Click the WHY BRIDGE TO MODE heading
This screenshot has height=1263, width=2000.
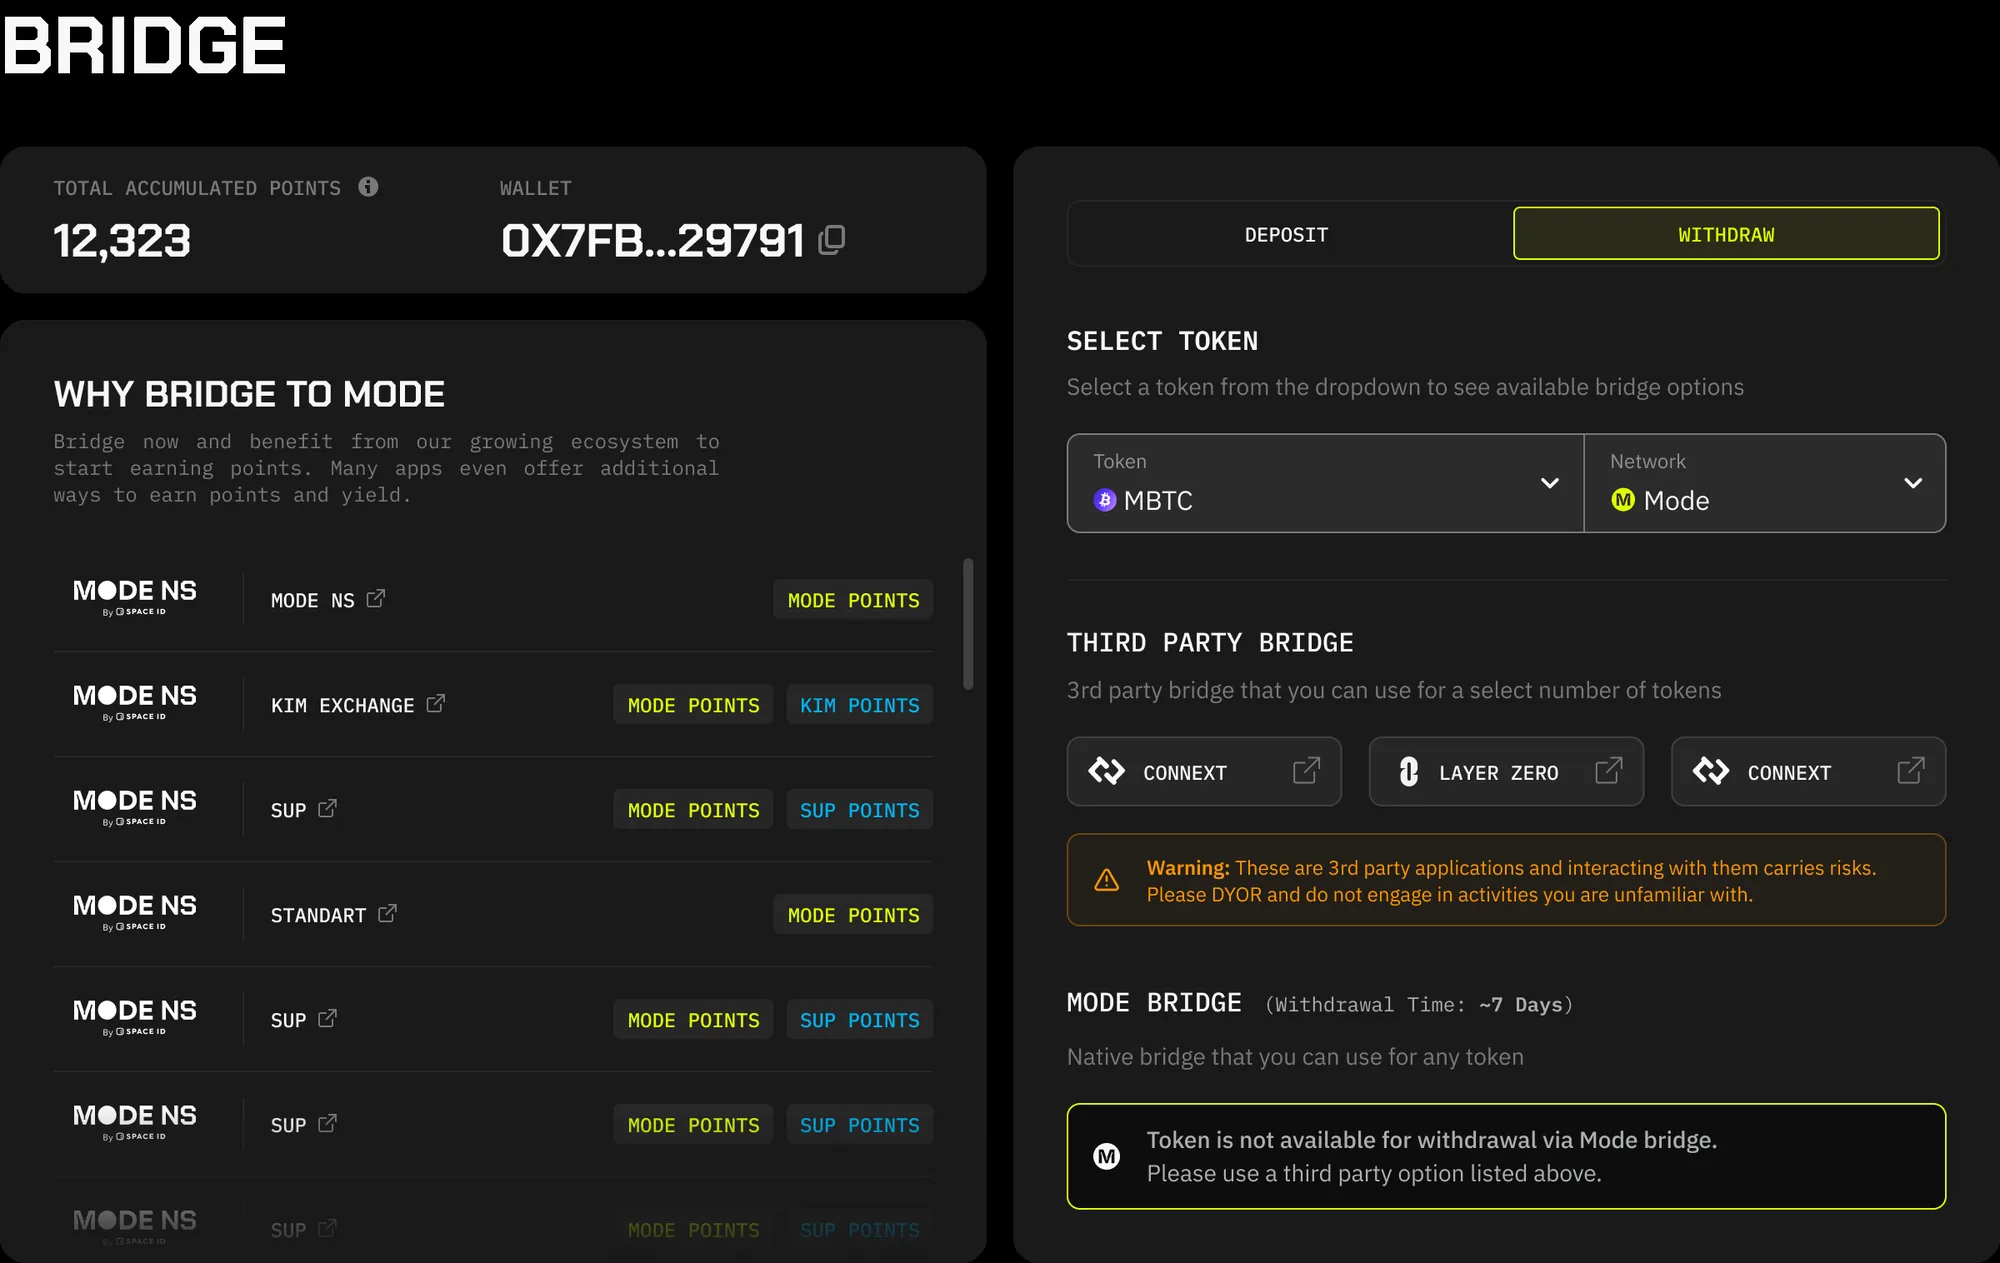(x=249, y=394)
